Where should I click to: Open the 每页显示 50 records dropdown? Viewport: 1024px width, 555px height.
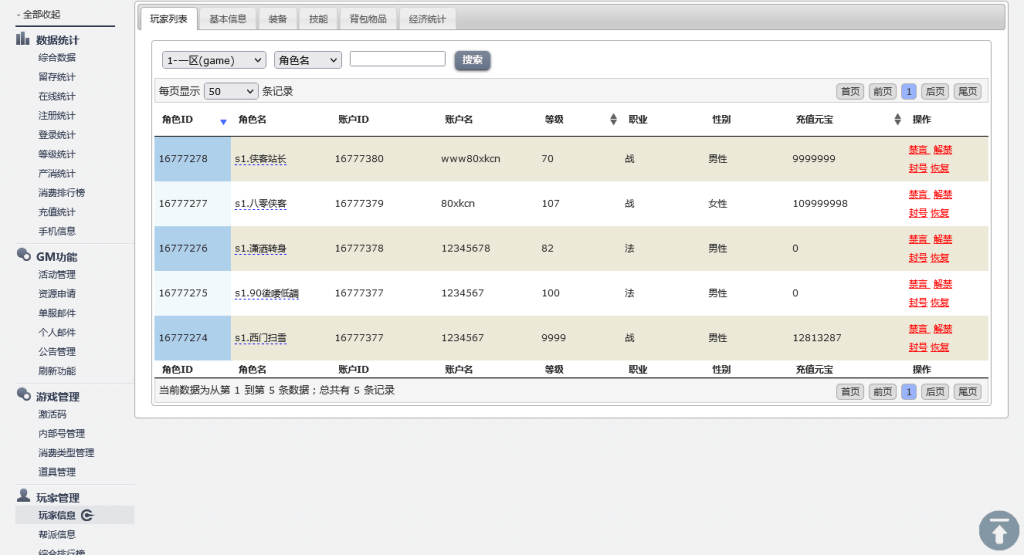point(231,91)
